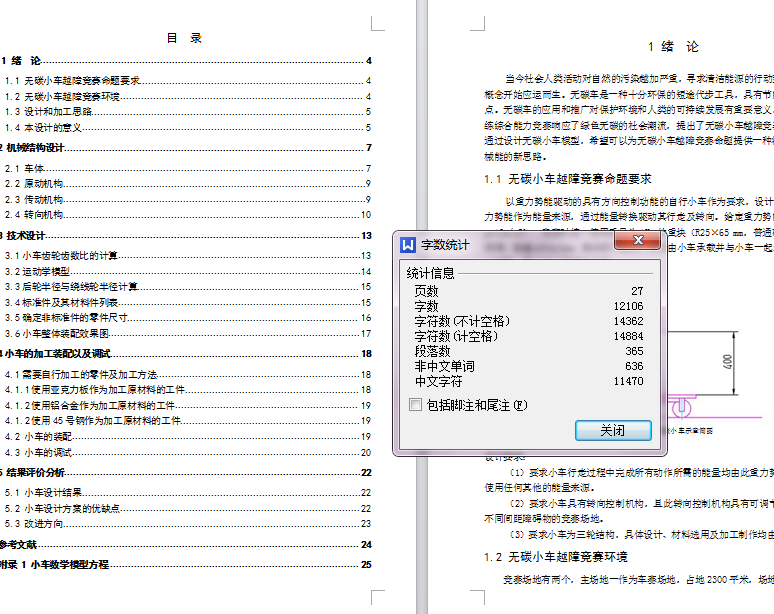Open TOC entry 2.1 车体

point(188,168)
